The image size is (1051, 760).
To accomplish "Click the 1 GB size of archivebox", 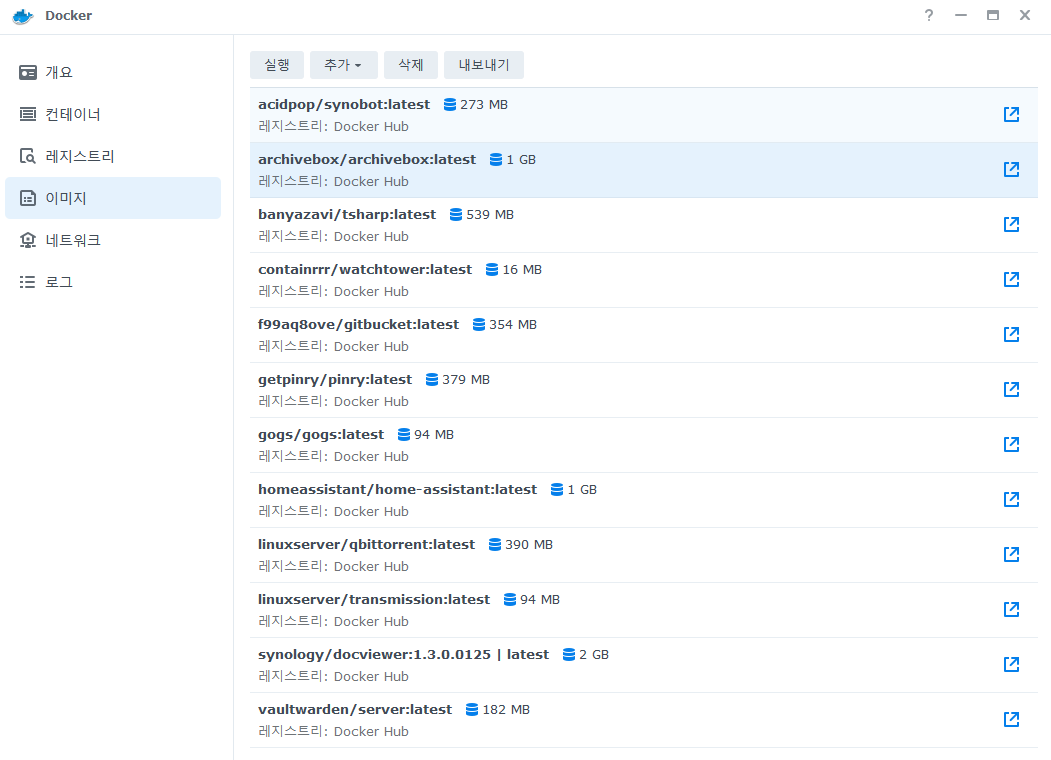I will coord(521,160).
